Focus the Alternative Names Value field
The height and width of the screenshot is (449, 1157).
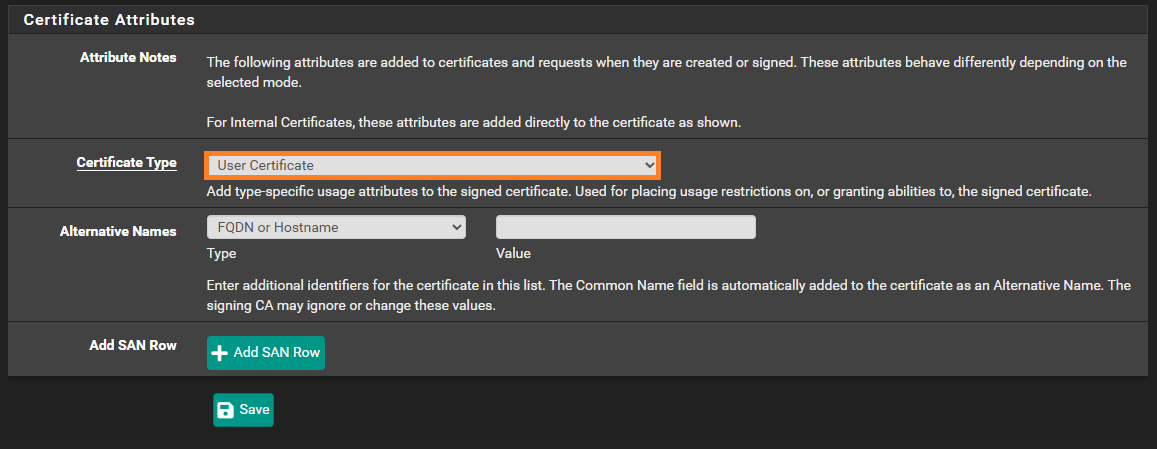[626, 227]
